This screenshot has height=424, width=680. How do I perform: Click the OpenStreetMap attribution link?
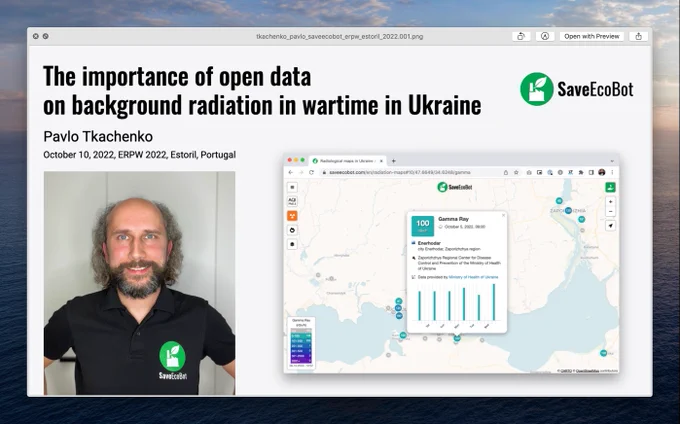pyautogui.click(x=587, y=371)
